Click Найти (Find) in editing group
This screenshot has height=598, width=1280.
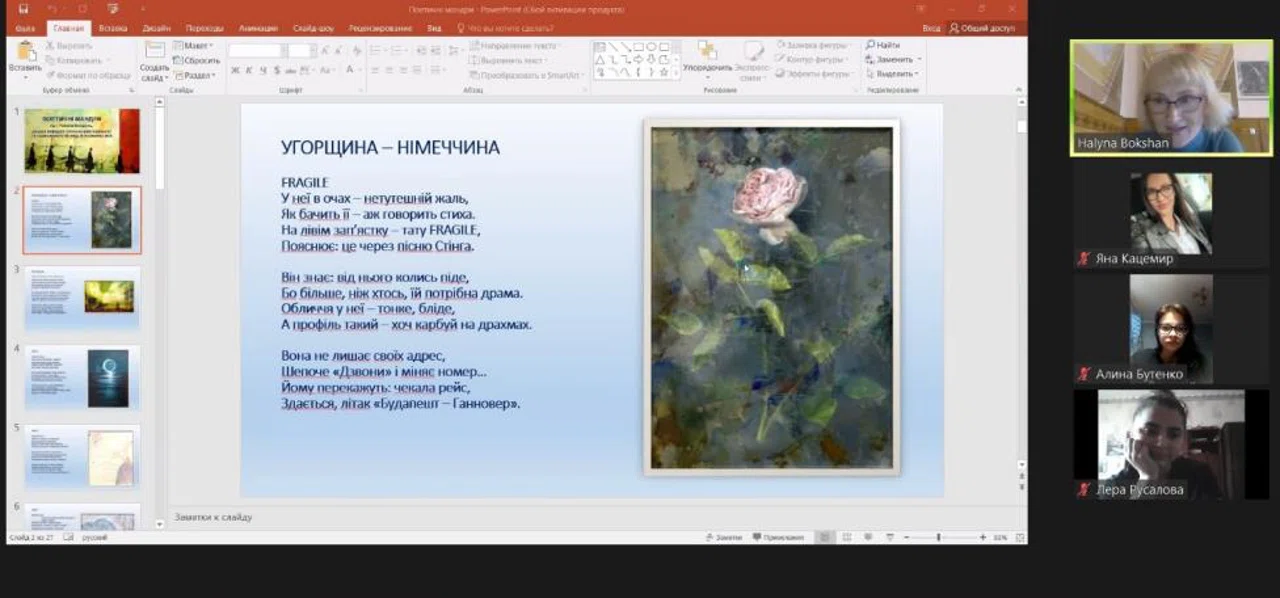coord(883,45)
